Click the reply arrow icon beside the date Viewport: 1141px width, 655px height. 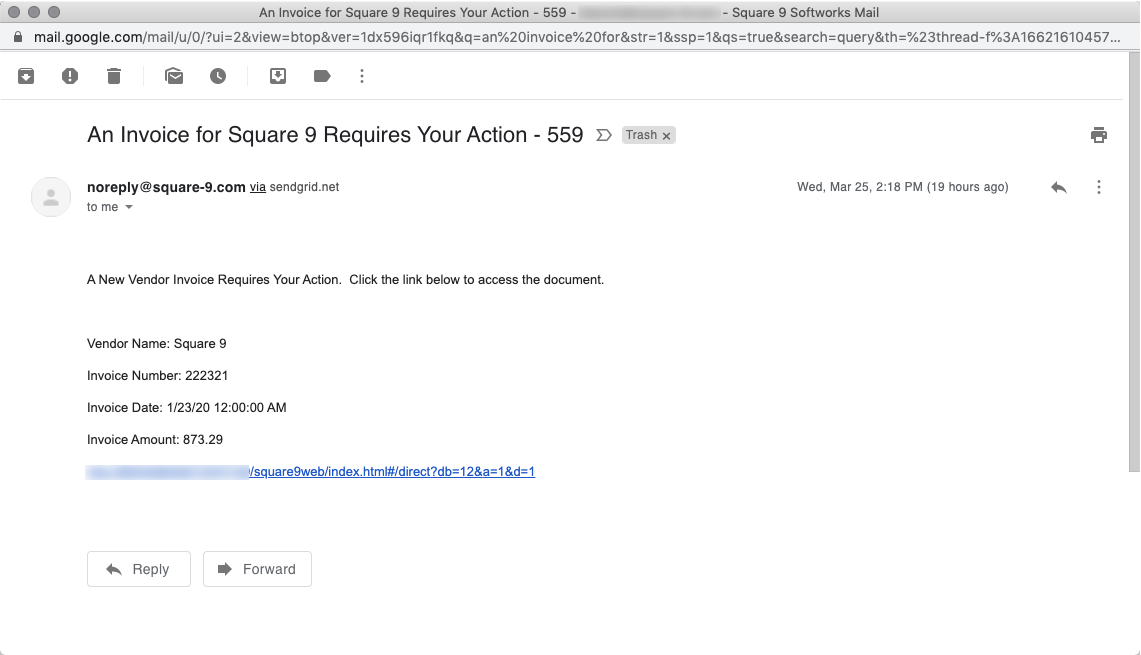[x=1059, y=187]
